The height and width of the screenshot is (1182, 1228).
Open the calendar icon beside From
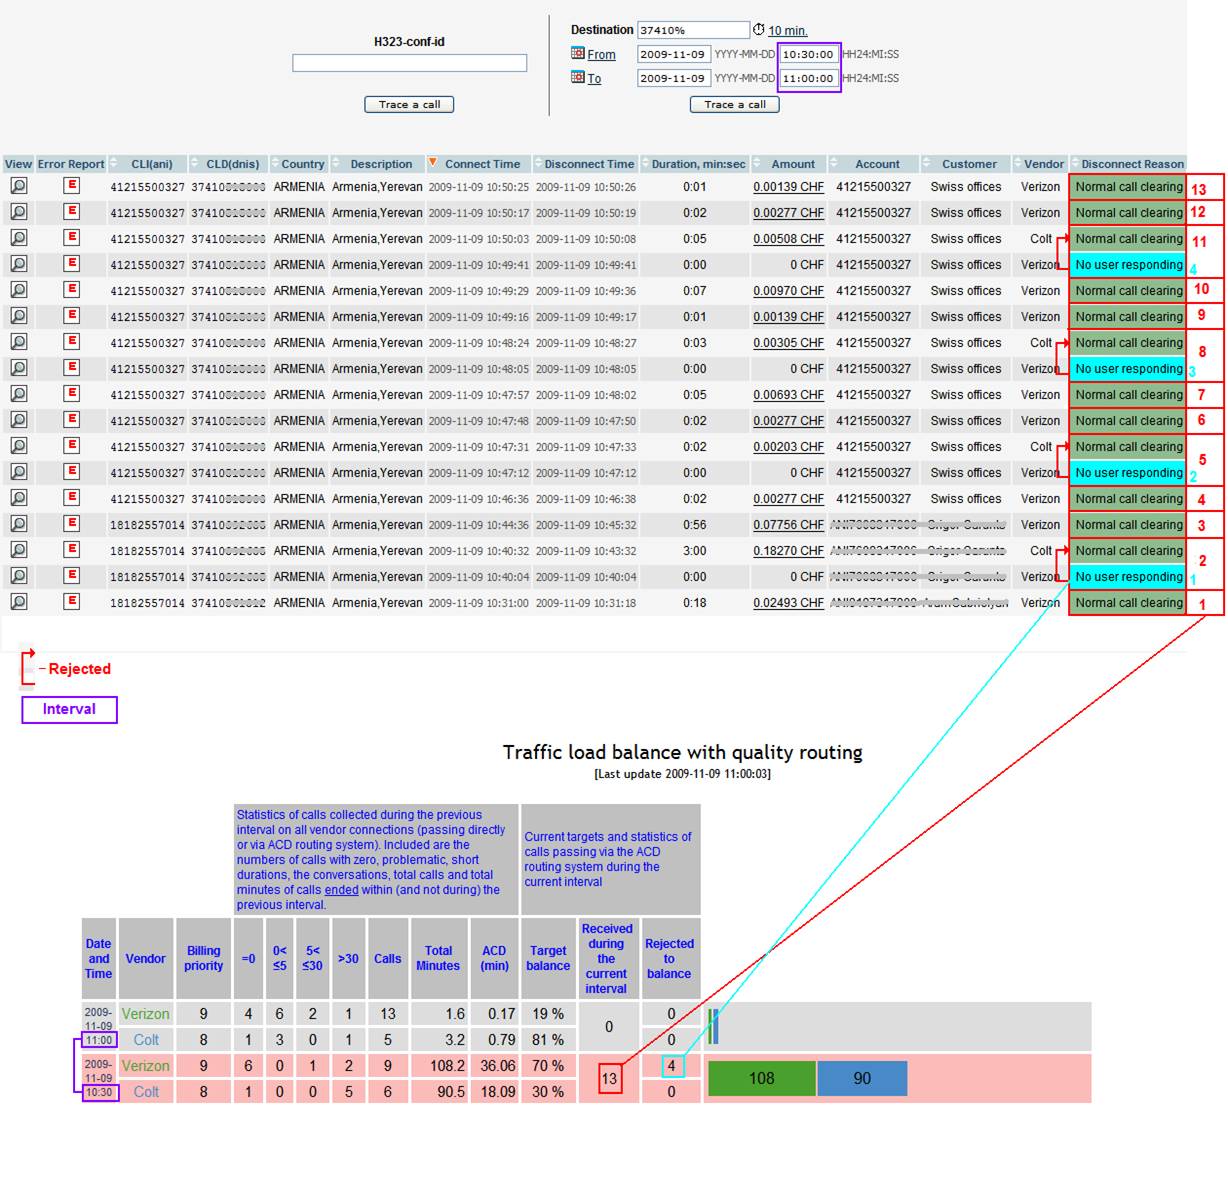click(x=578, y=54)
